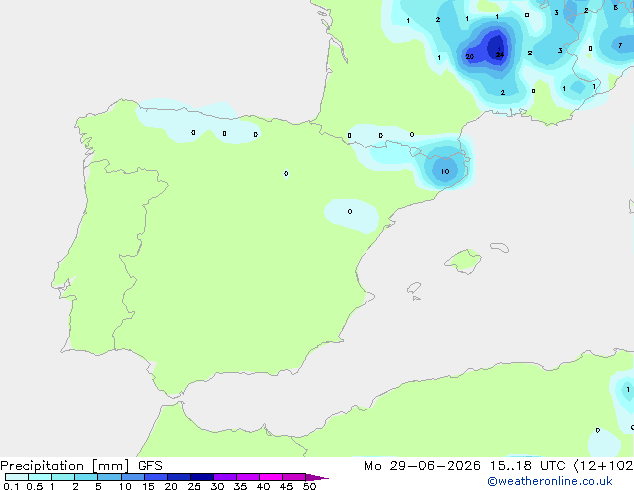Click the 10–15 mm legend color swatch

coord(133,477)
